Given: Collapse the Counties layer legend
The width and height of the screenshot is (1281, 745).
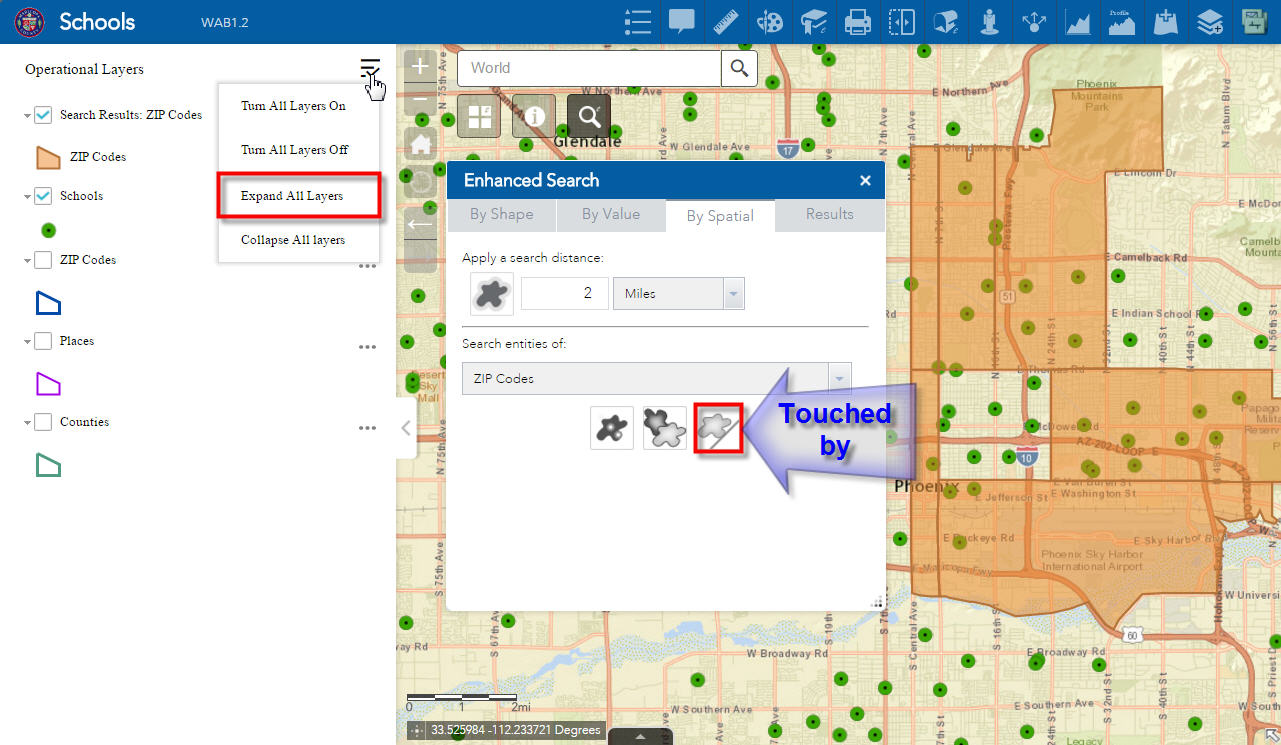Looking at the screenshot, I should 27,423.
